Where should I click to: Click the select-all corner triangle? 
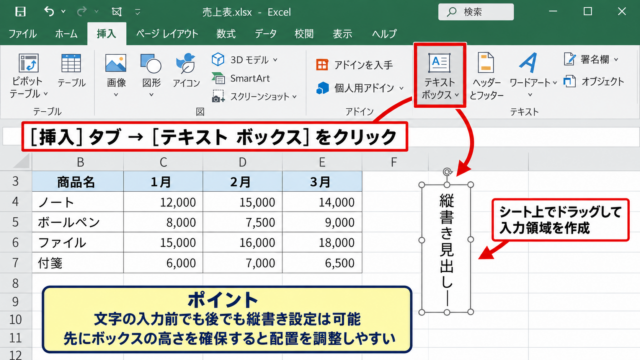click(21, 162)
